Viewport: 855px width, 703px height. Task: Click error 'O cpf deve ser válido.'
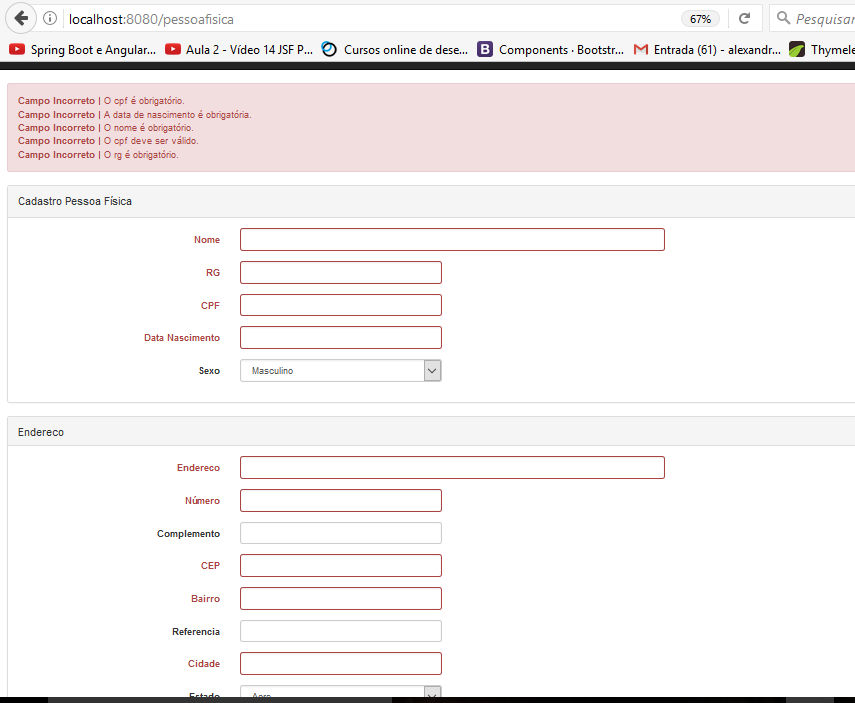pos(151,141)
